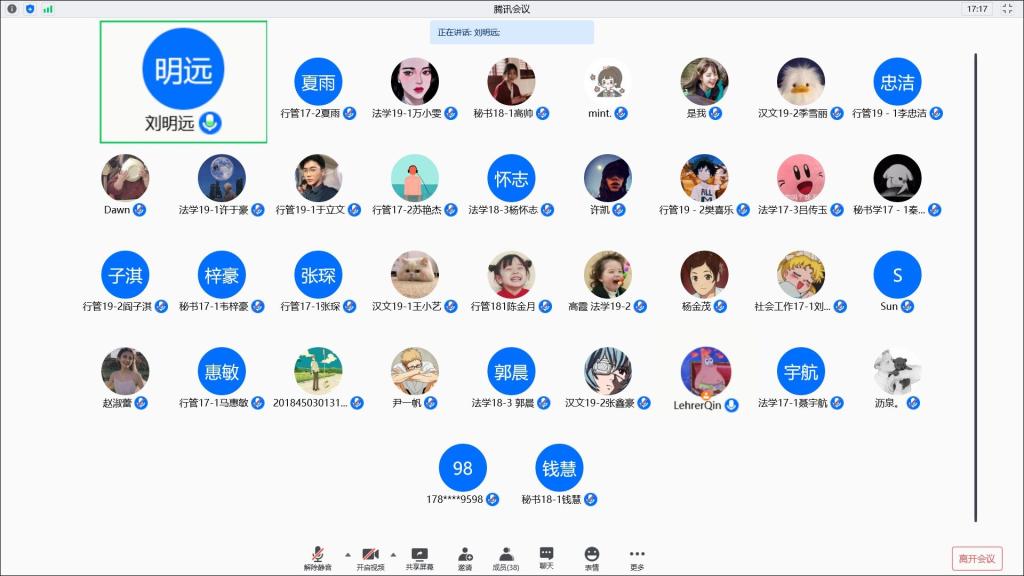This screenshot has width=1024, height=576.
Task: Expand video options arrow beside 开启视频
Action: (393, 554)
